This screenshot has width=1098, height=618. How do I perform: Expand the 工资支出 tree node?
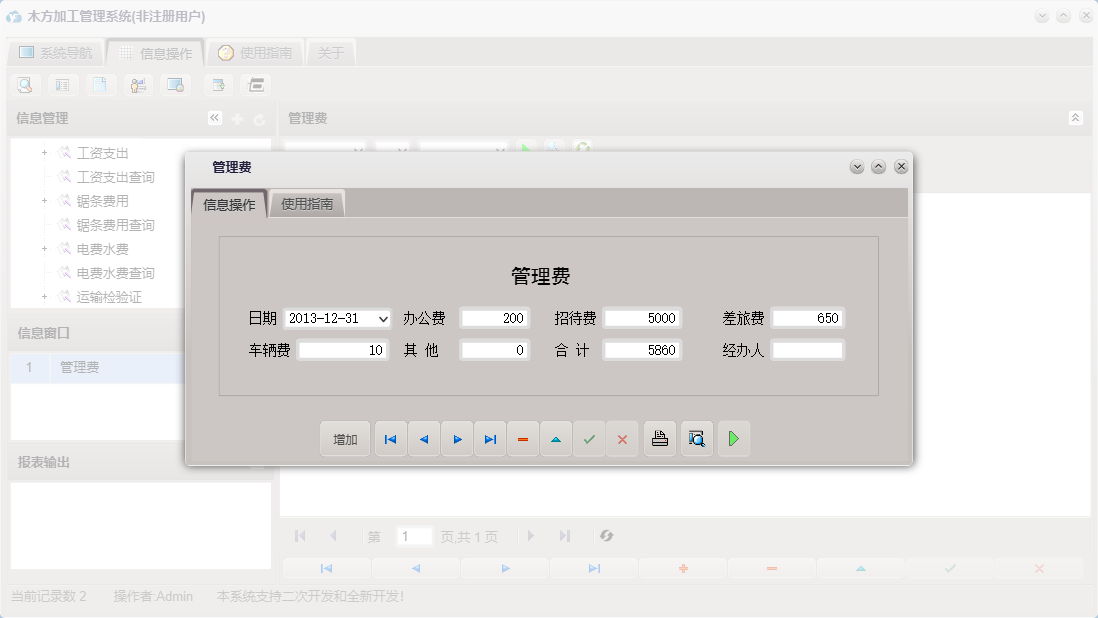[x=42, y=152]
